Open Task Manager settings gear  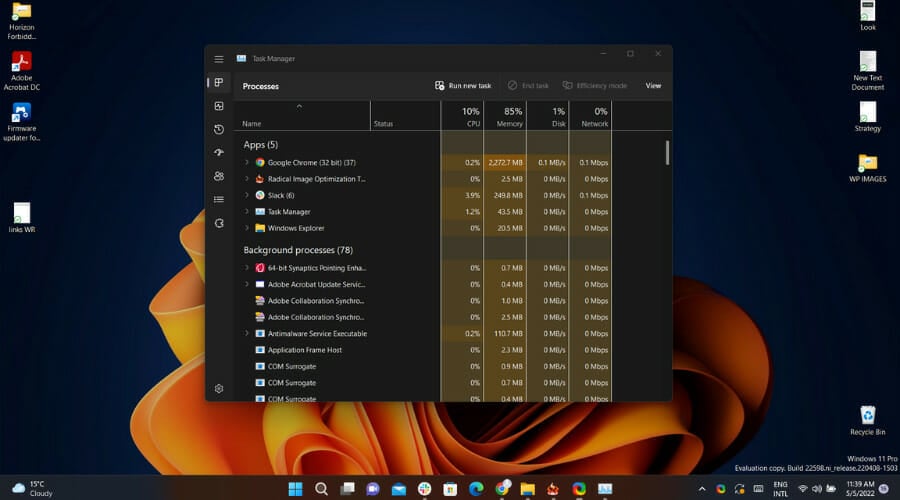click(219, 389)
